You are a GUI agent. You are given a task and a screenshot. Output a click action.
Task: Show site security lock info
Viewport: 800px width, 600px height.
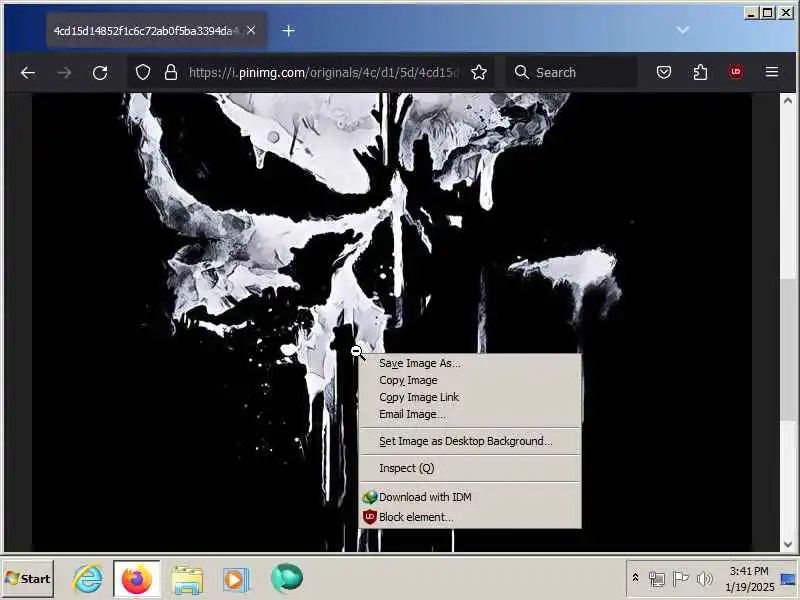[171, 72]
